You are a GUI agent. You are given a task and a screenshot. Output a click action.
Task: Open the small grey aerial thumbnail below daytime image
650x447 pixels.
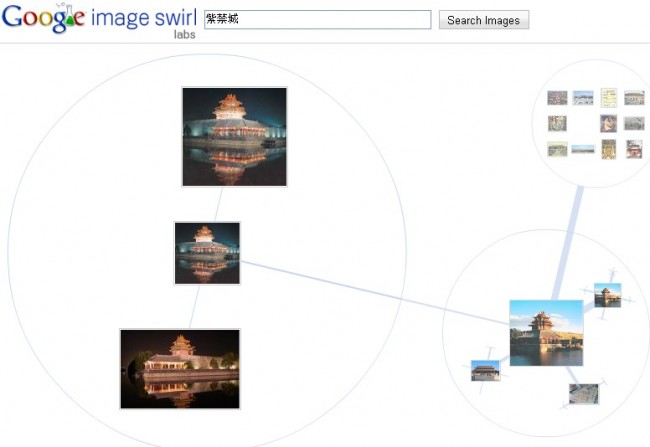[584, 393]
